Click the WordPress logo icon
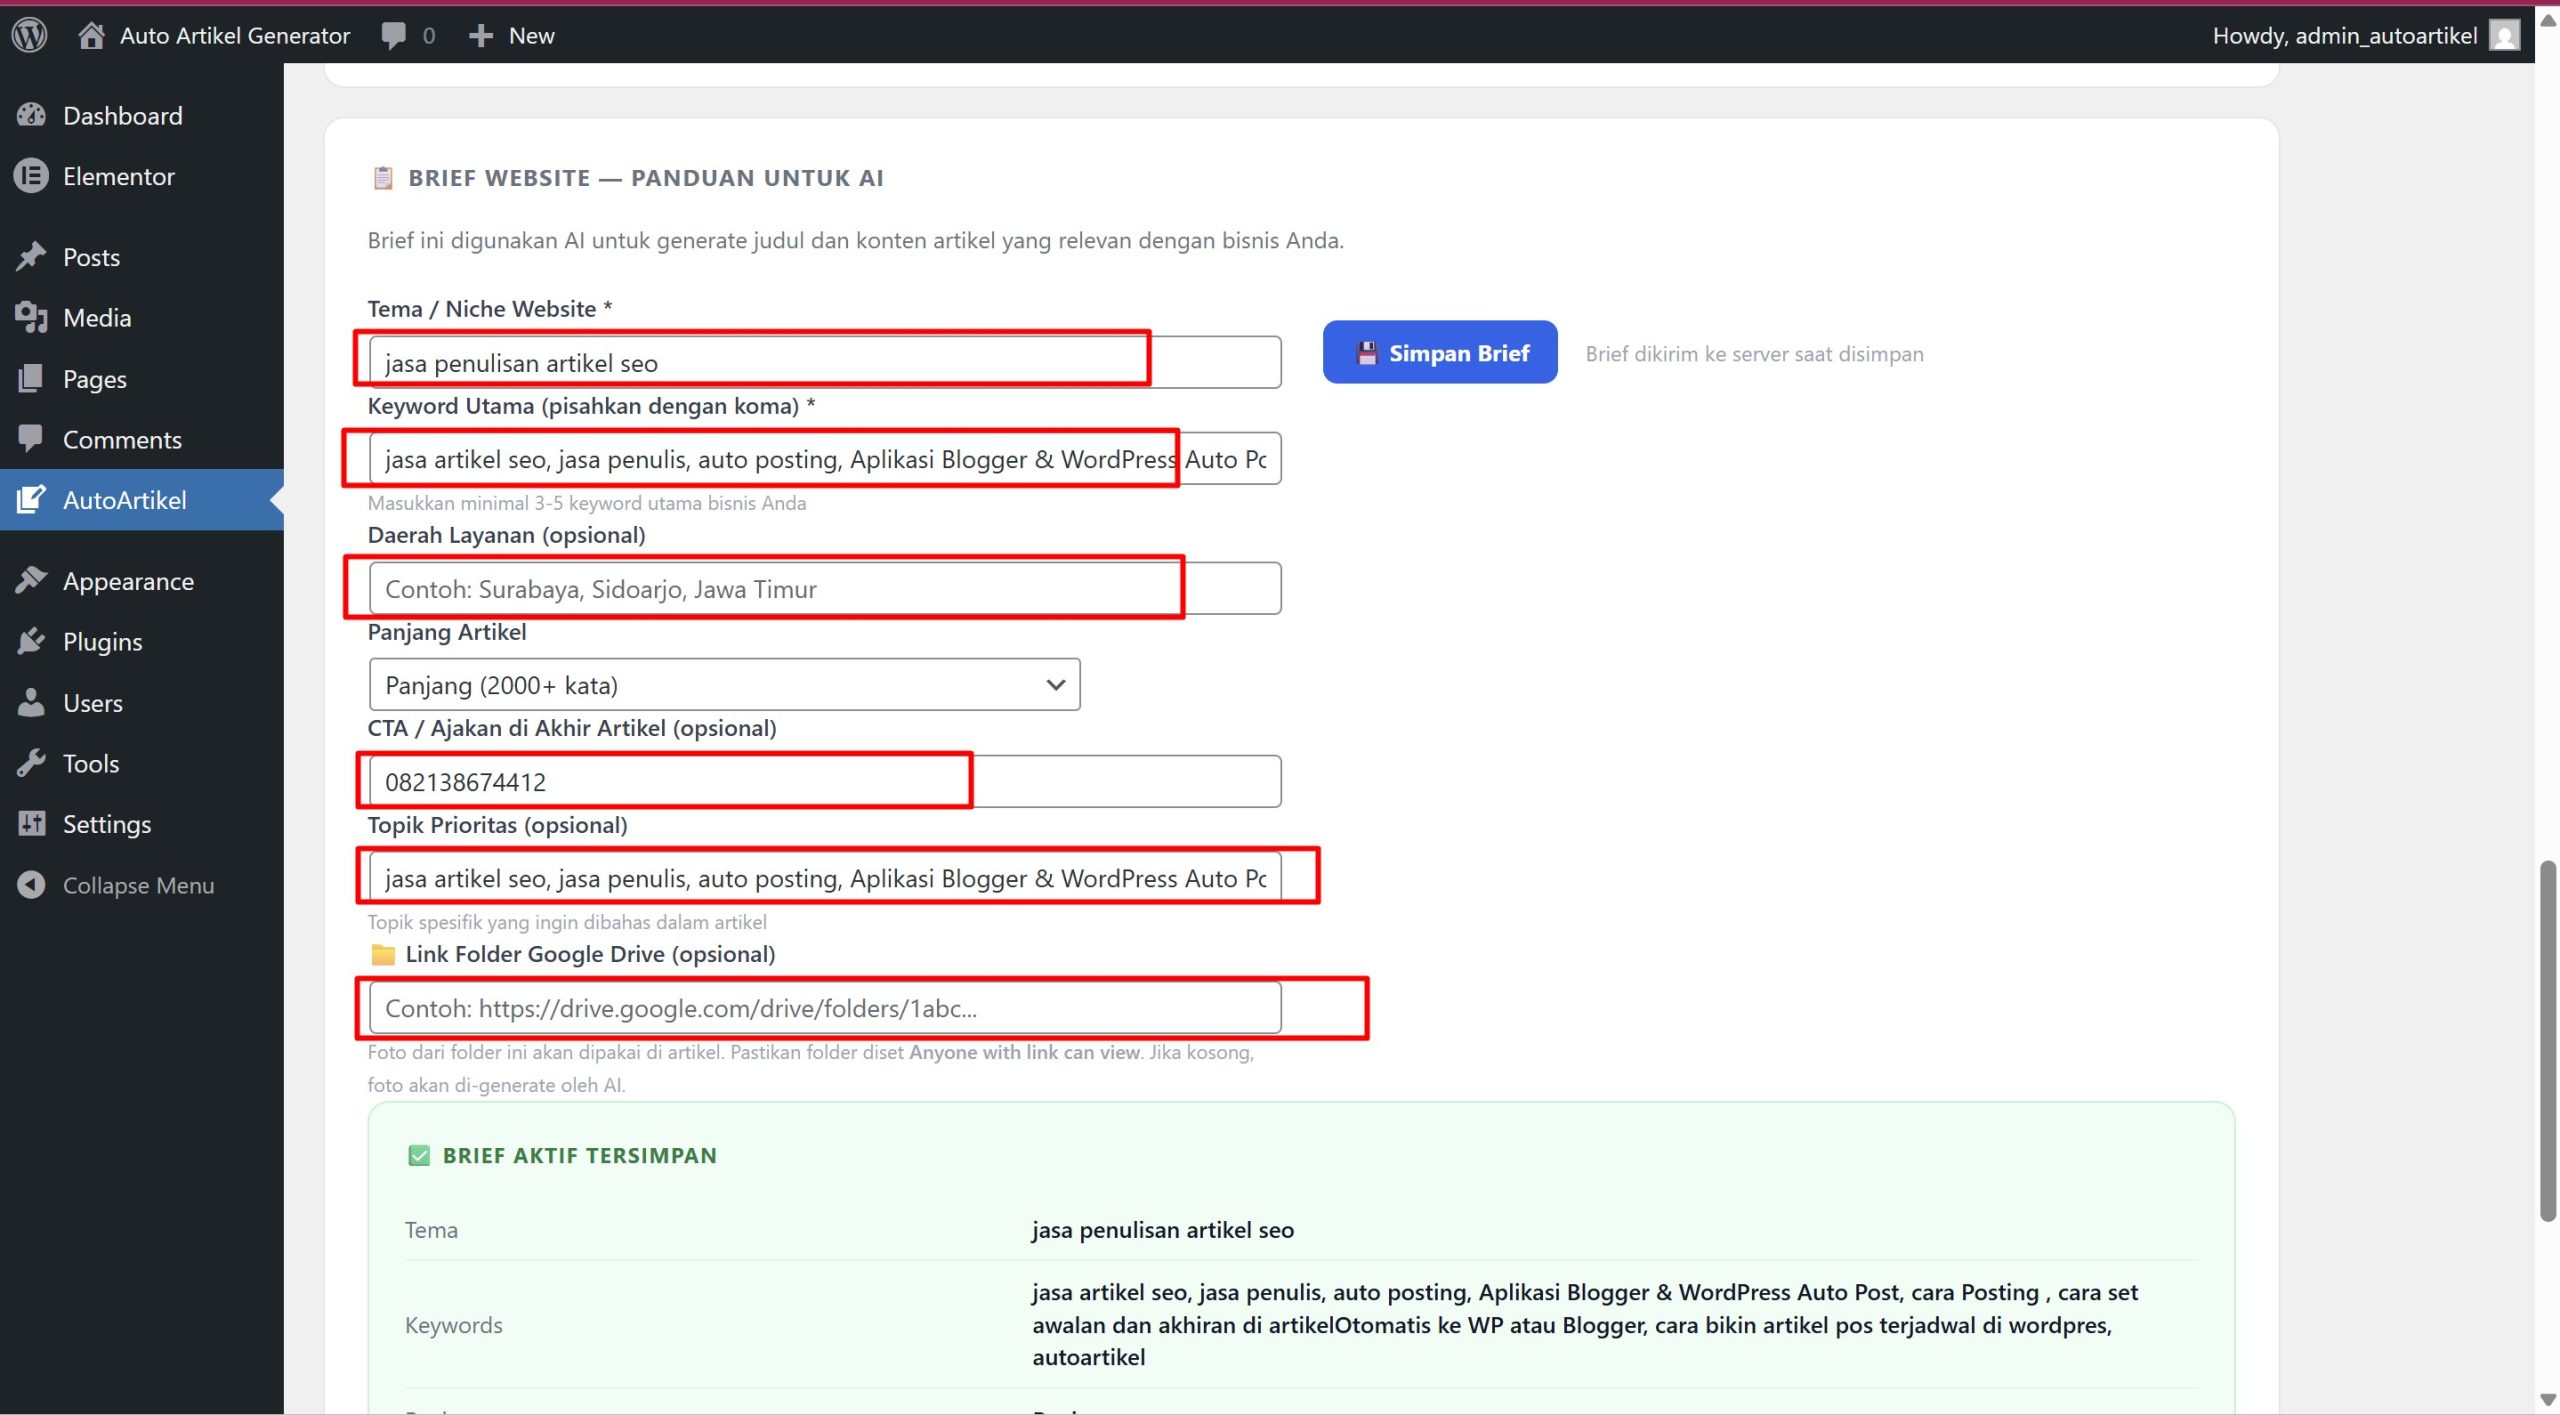Screen dimensions: 2560x1415 [x=30, y=35]
